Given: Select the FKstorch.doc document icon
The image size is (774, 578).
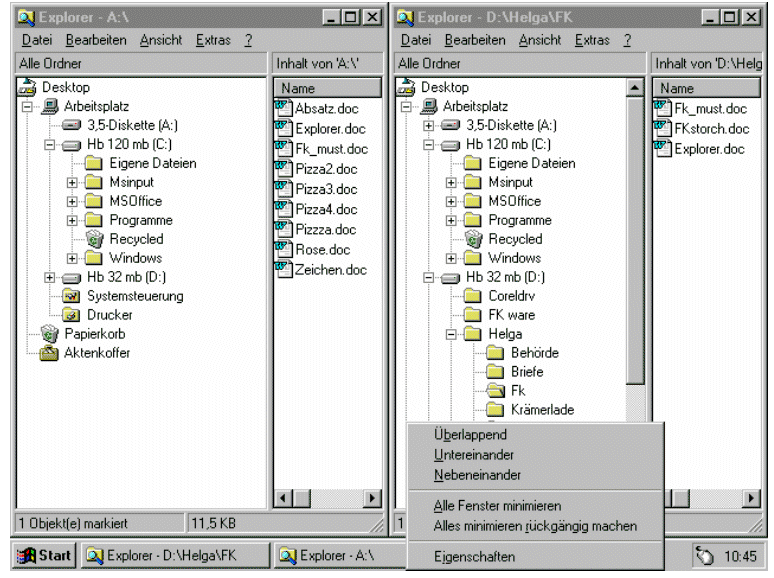Looking at the screenshot, I should 662,129.
